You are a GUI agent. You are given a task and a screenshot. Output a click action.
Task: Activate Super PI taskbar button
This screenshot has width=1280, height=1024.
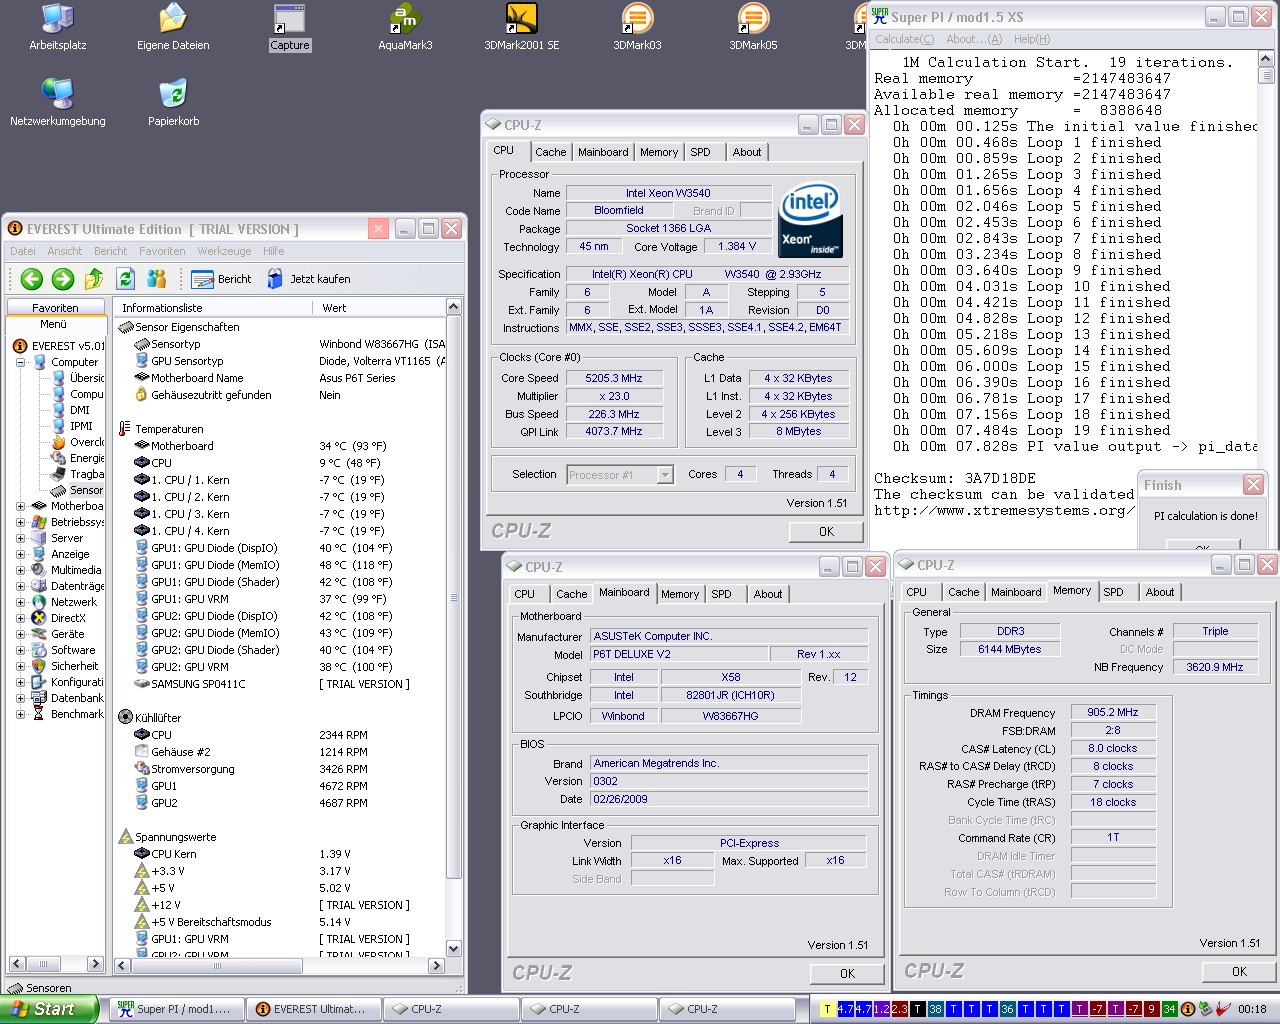pos(176,1009)
